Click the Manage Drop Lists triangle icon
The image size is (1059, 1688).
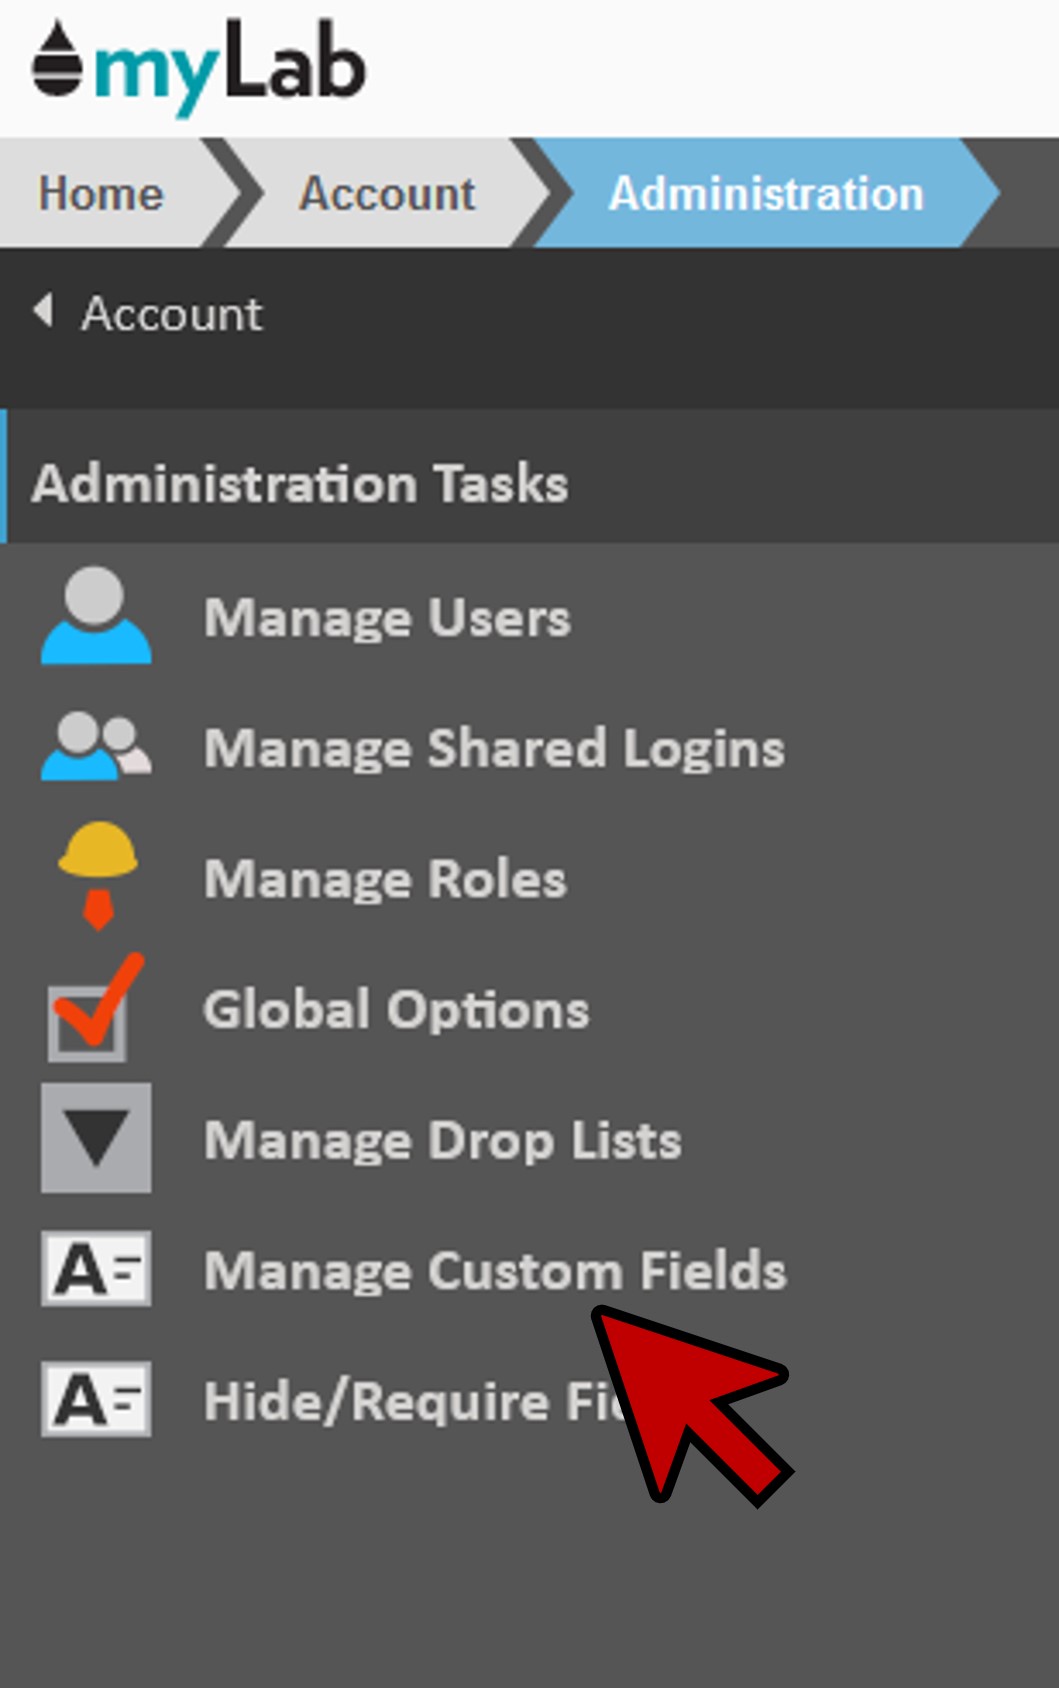coord(96,1138)
